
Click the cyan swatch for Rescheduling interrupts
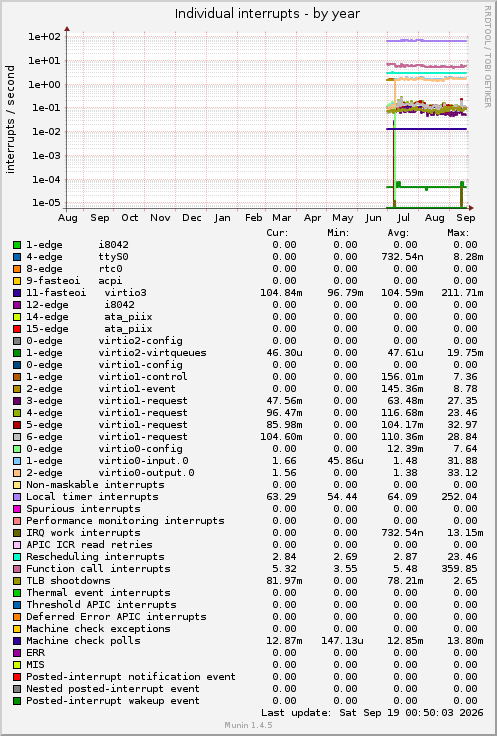click(17, 557)
